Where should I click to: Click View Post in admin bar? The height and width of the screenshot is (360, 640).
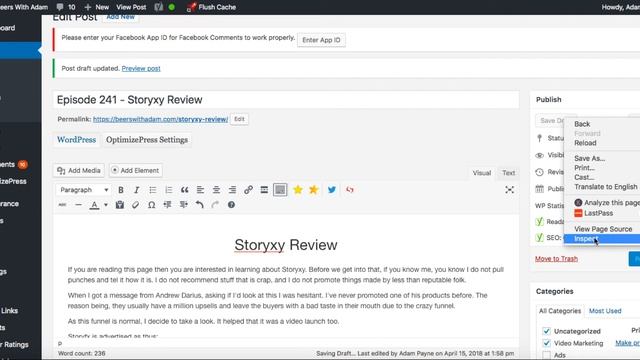point(131,7)
